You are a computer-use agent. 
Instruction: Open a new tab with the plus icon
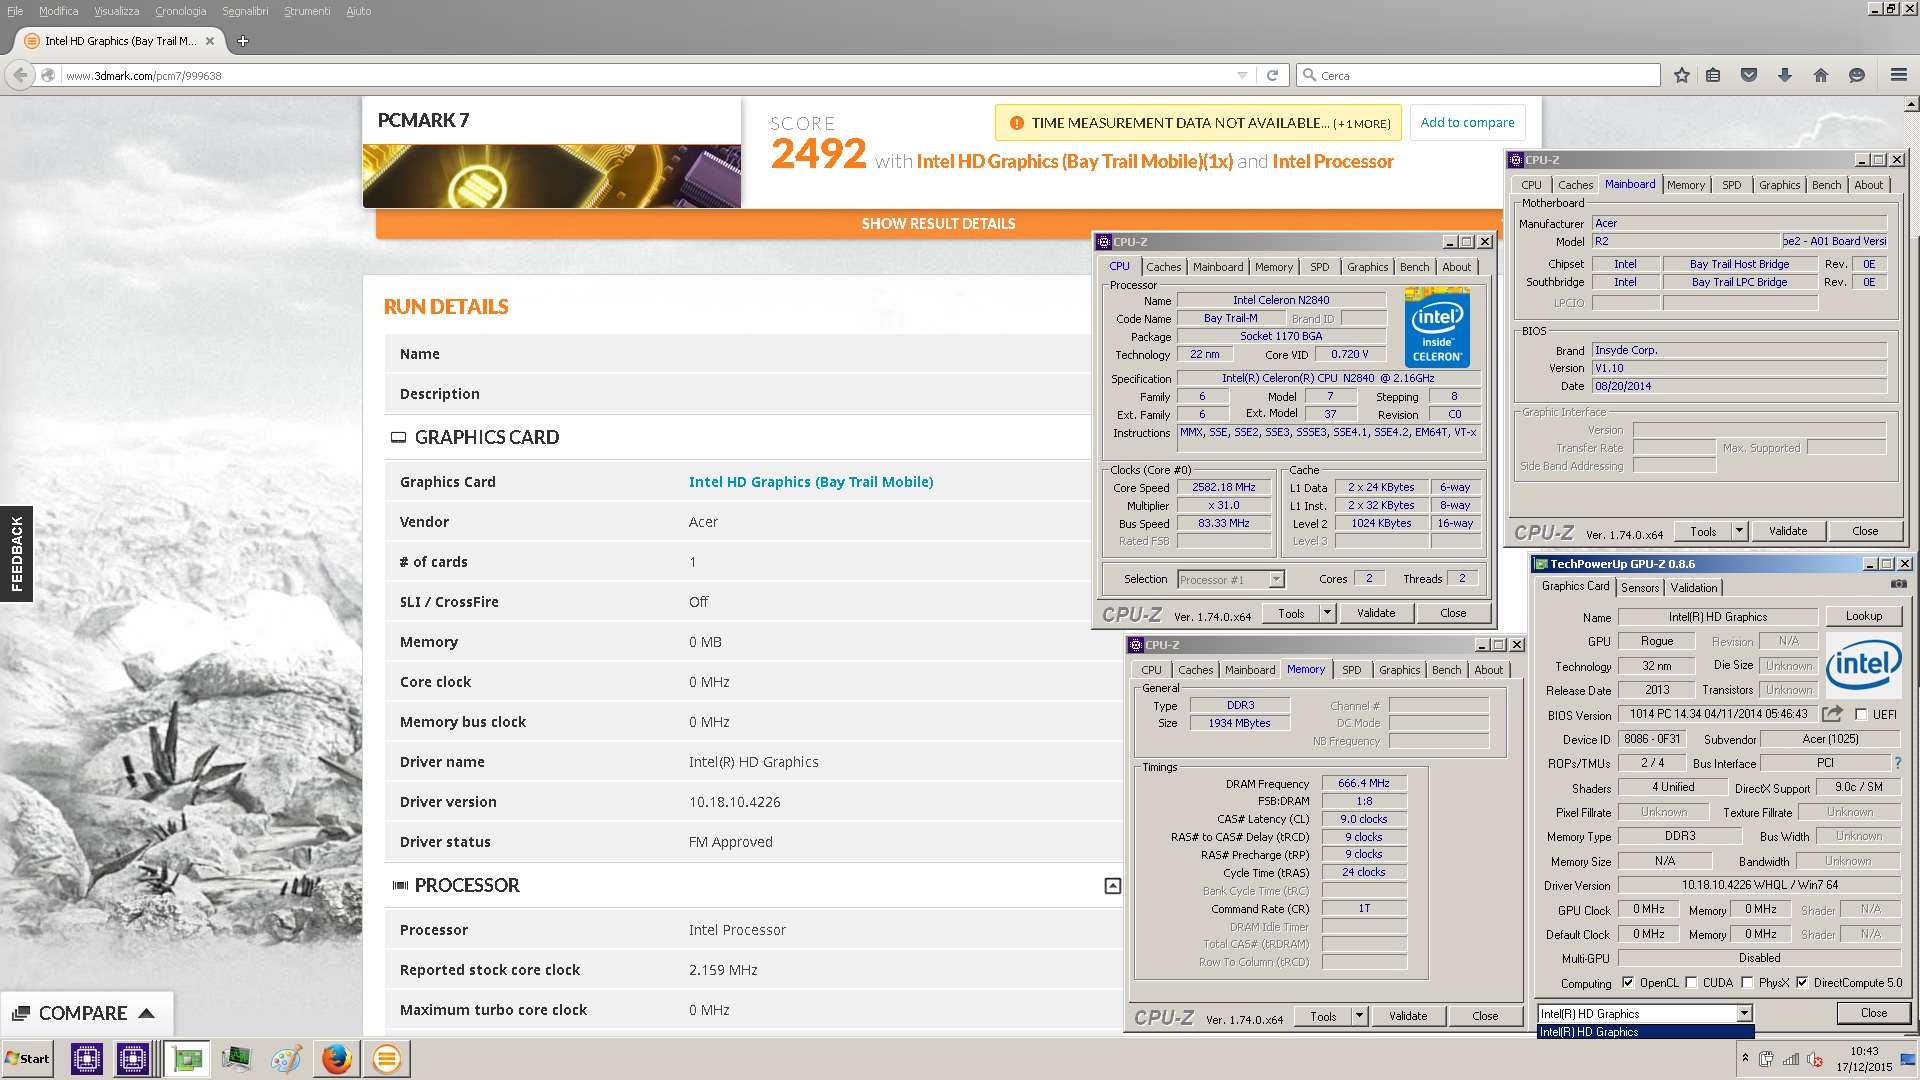point(242,41)
